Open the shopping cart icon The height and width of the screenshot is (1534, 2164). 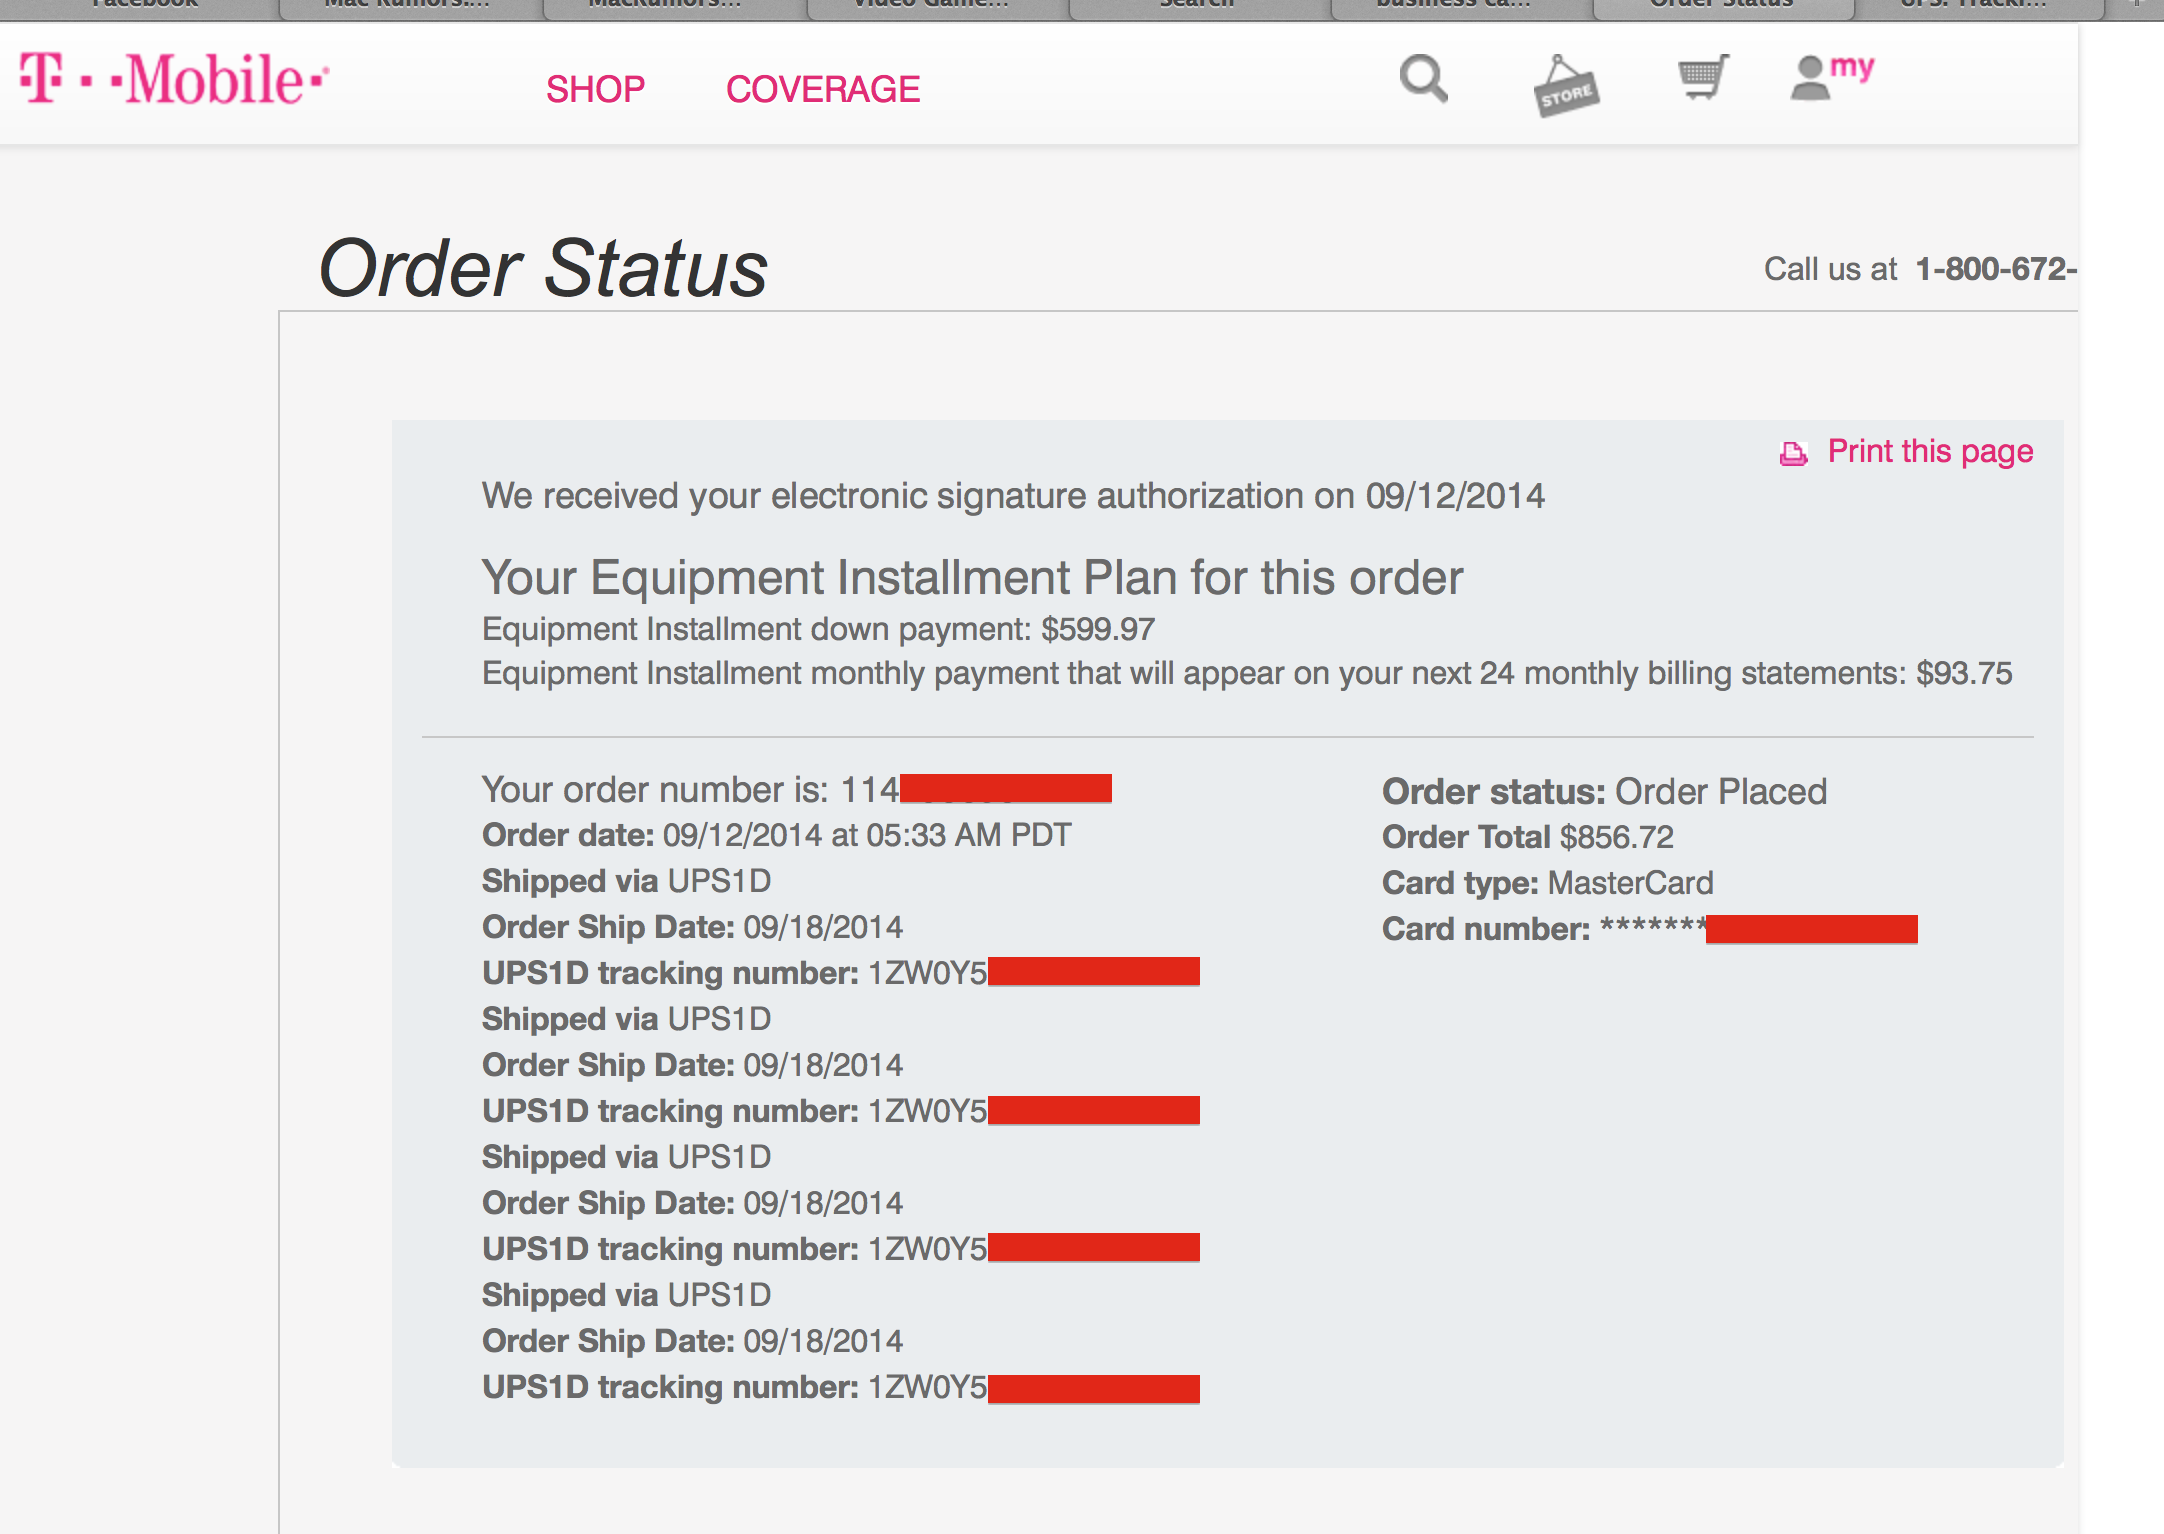pyautogui.click(x=1702, y=78)
